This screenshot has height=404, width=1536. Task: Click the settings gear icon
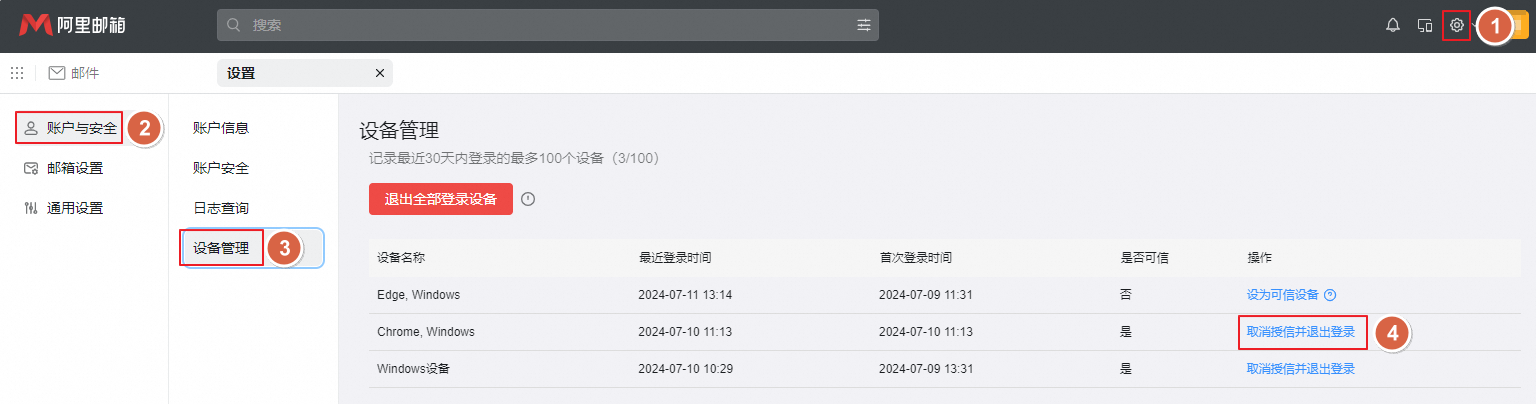pos(1457,26)
